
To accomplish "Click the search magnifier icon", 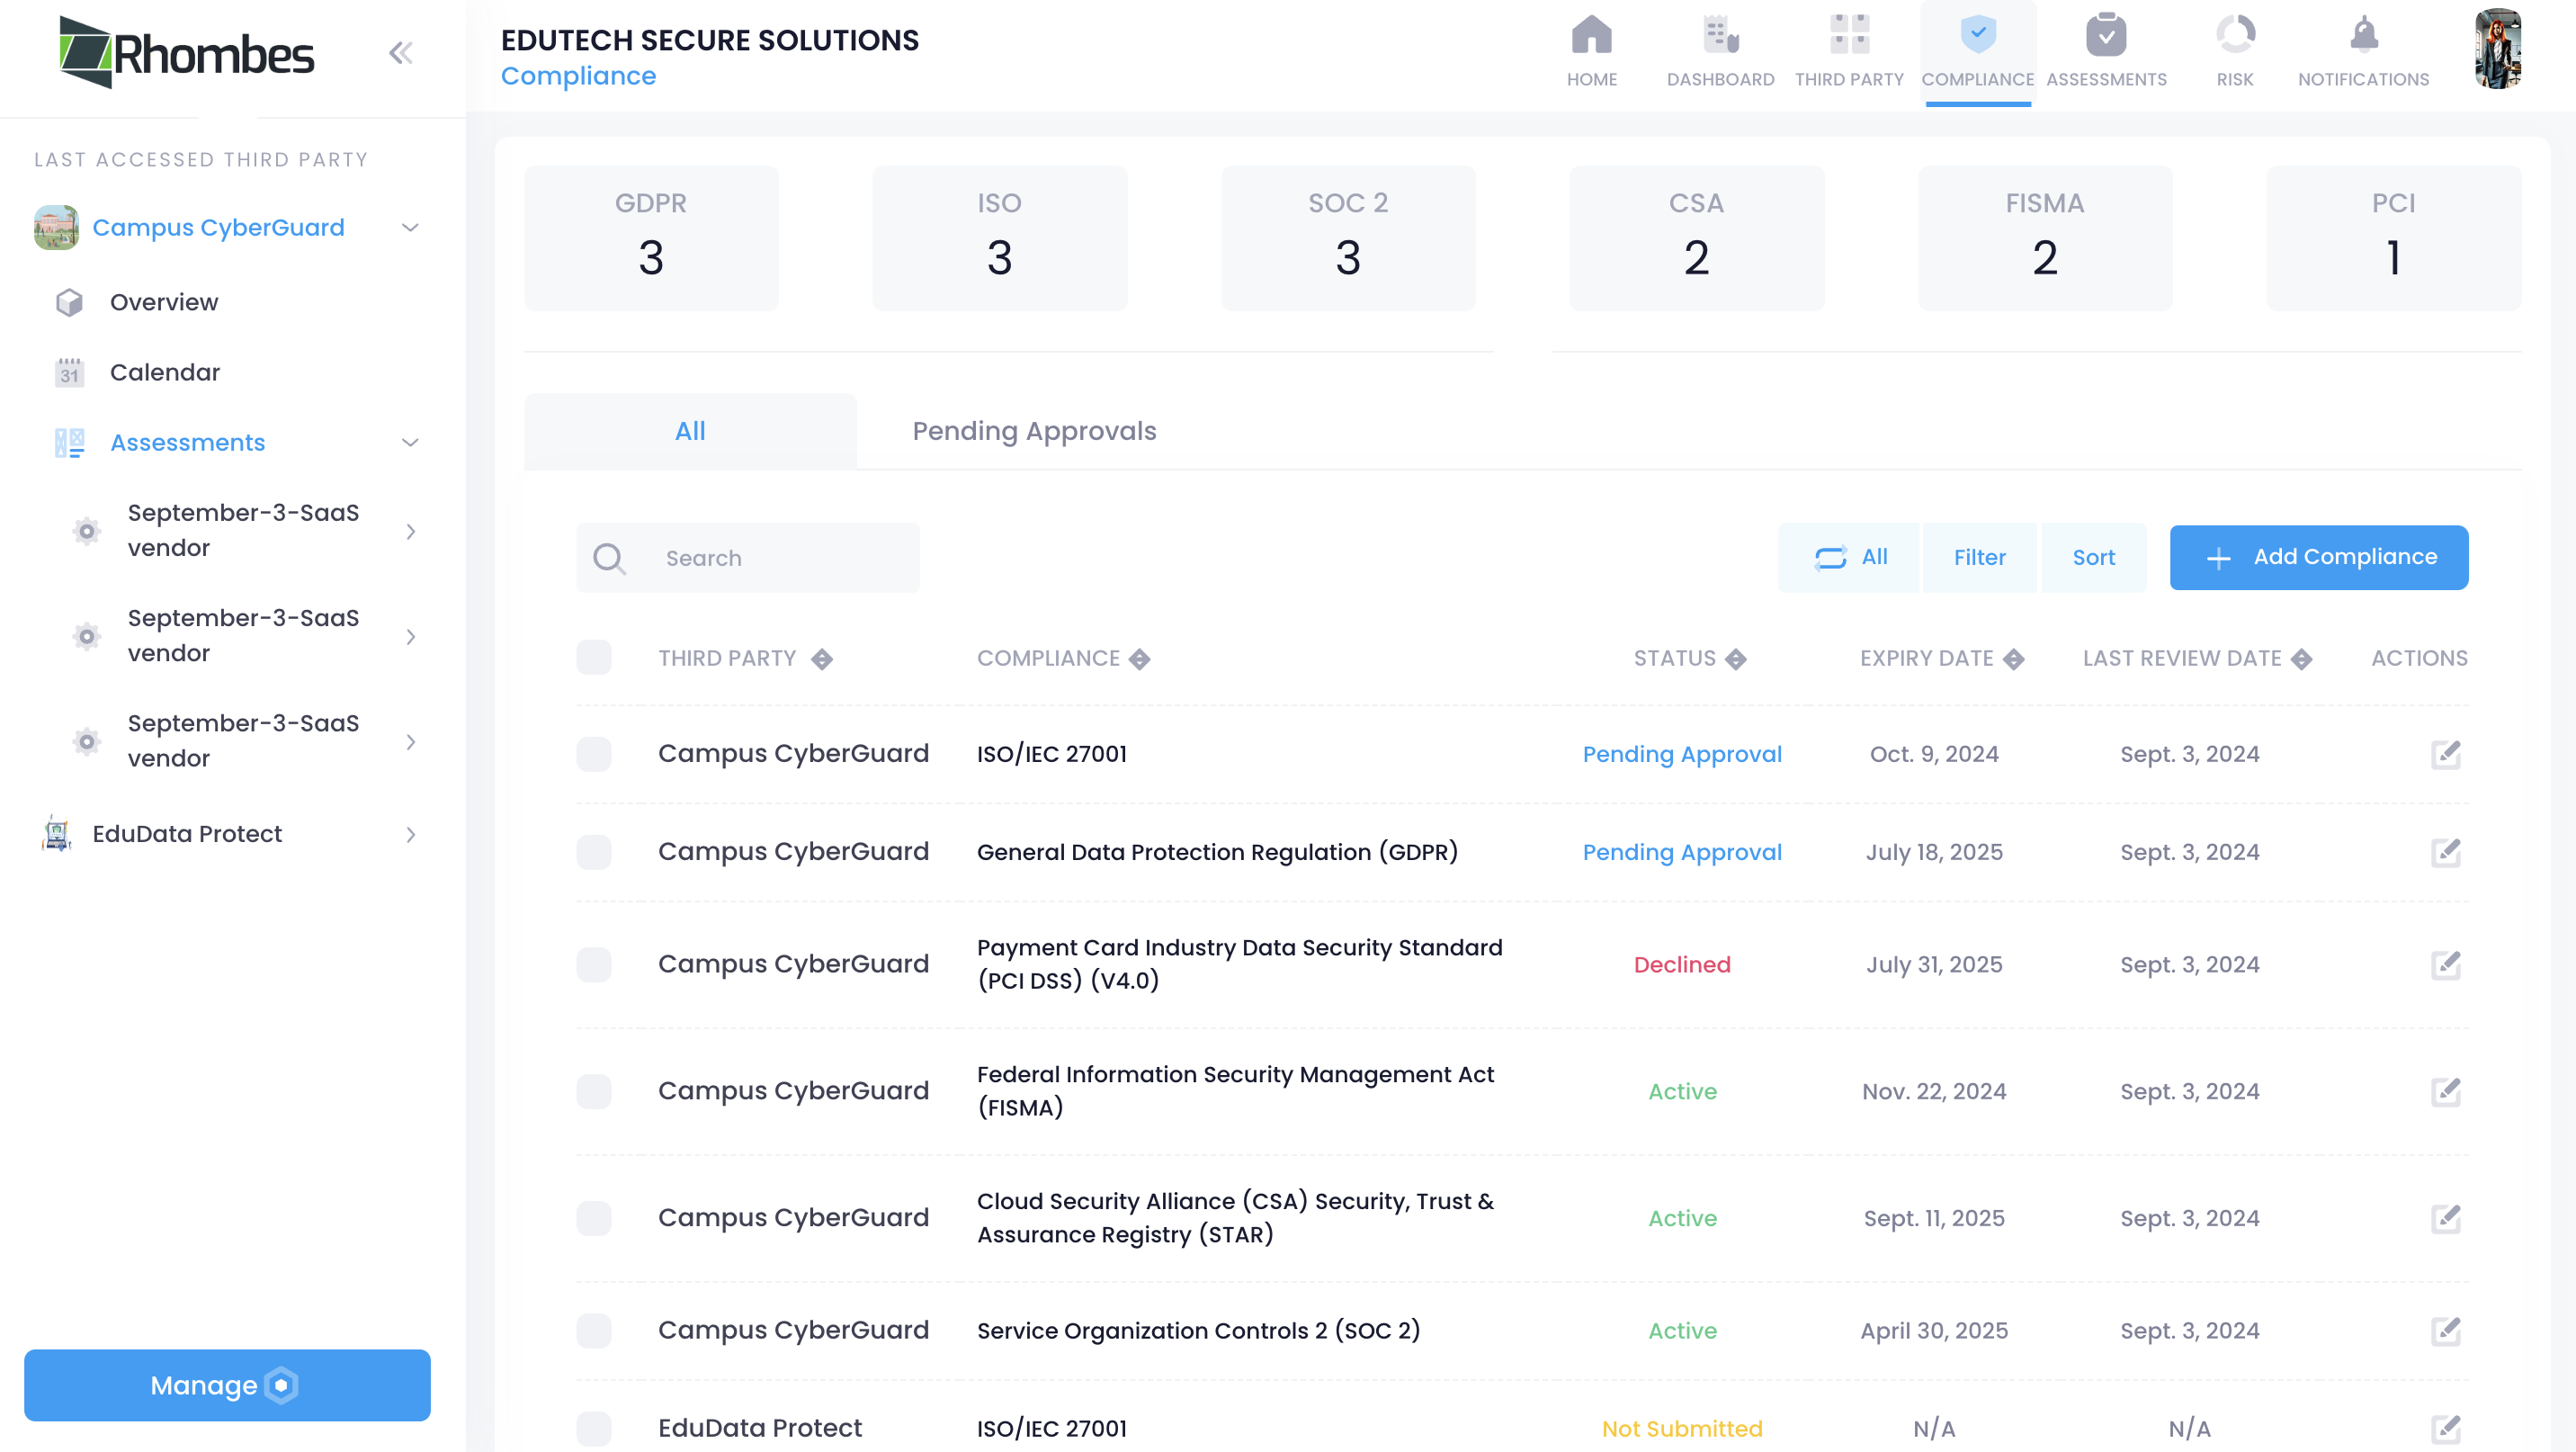I will point(609,558).
